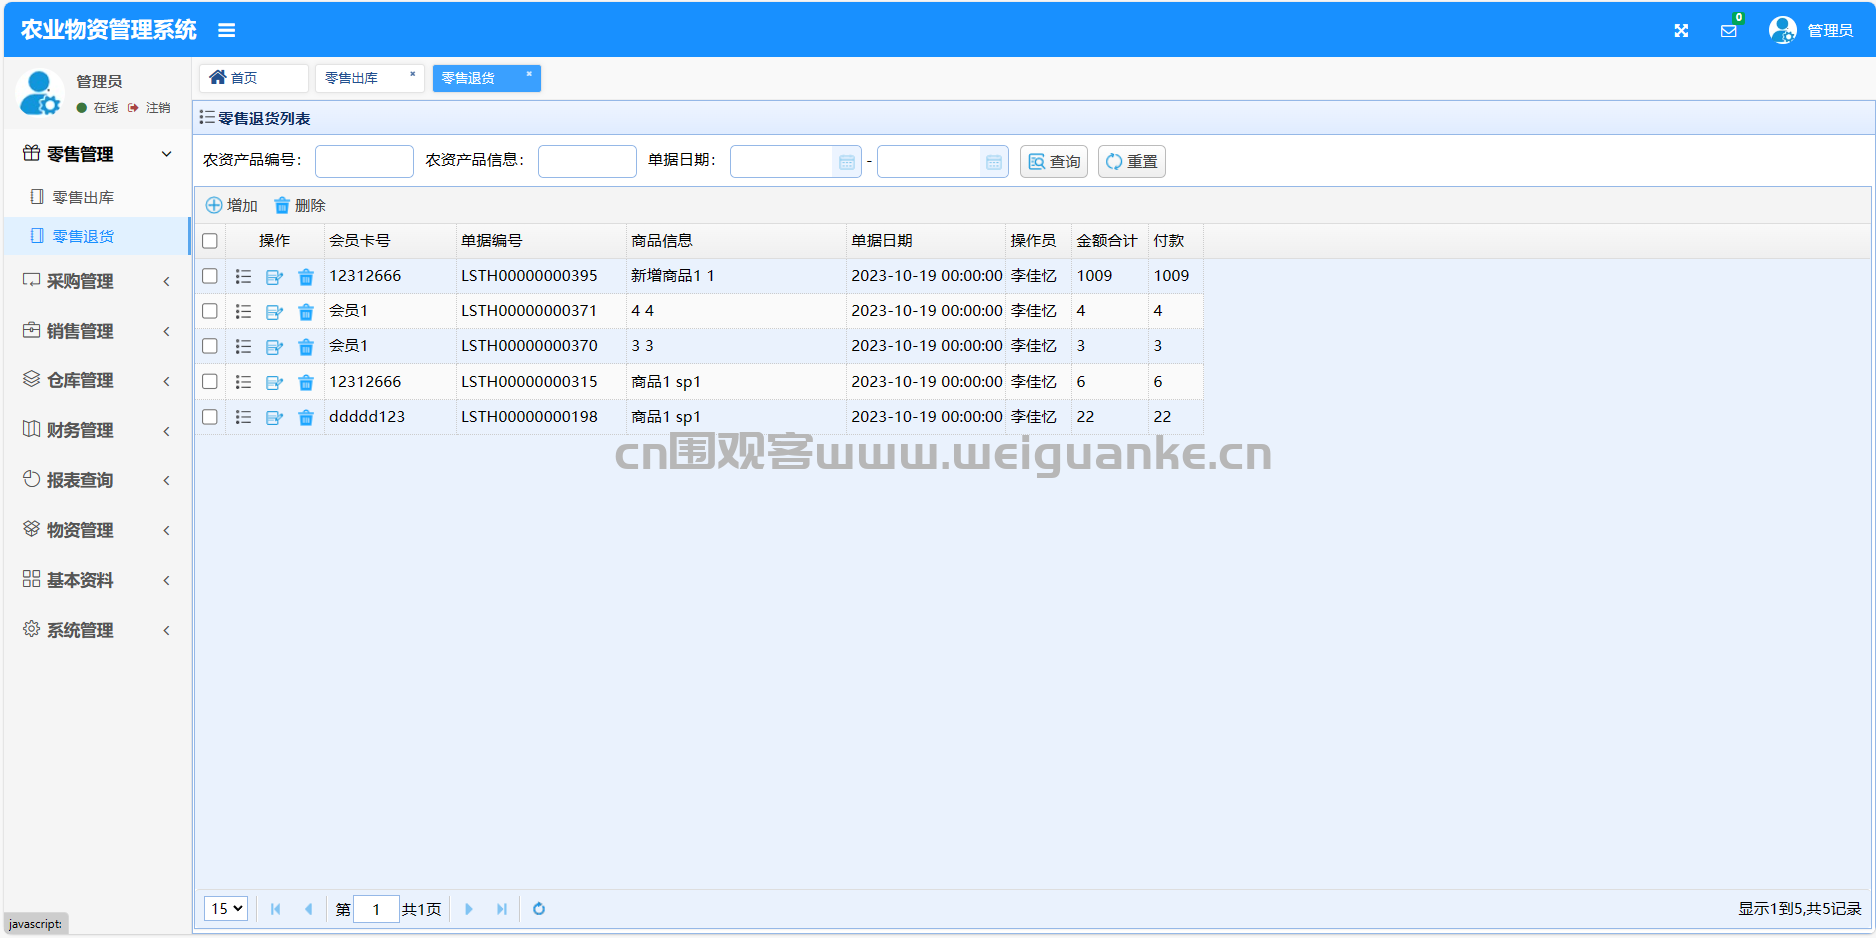Expand the 采购管理 menu section
Image resolution: width=1876 pixels, height=938 pixels.
pyautogui.click(x=97, y=281)
